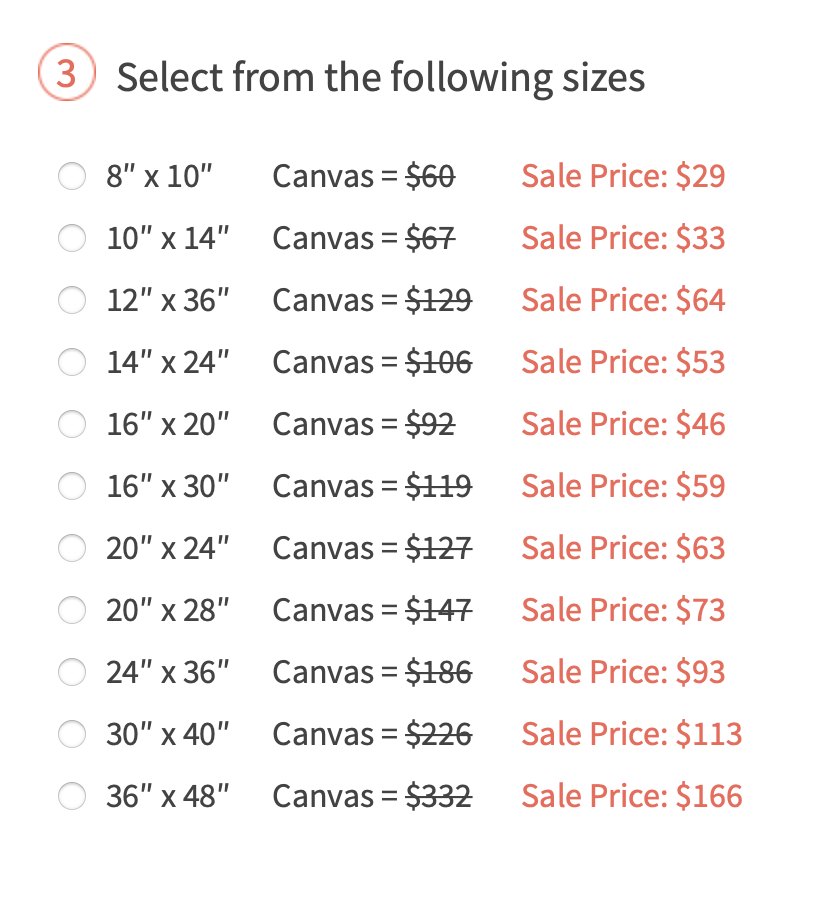Image resolution: width=832 pixels, height=898 pixels.
Task: Select the 24" x 36" radio button
Action: pyautogui.click(x=72, y=673)
